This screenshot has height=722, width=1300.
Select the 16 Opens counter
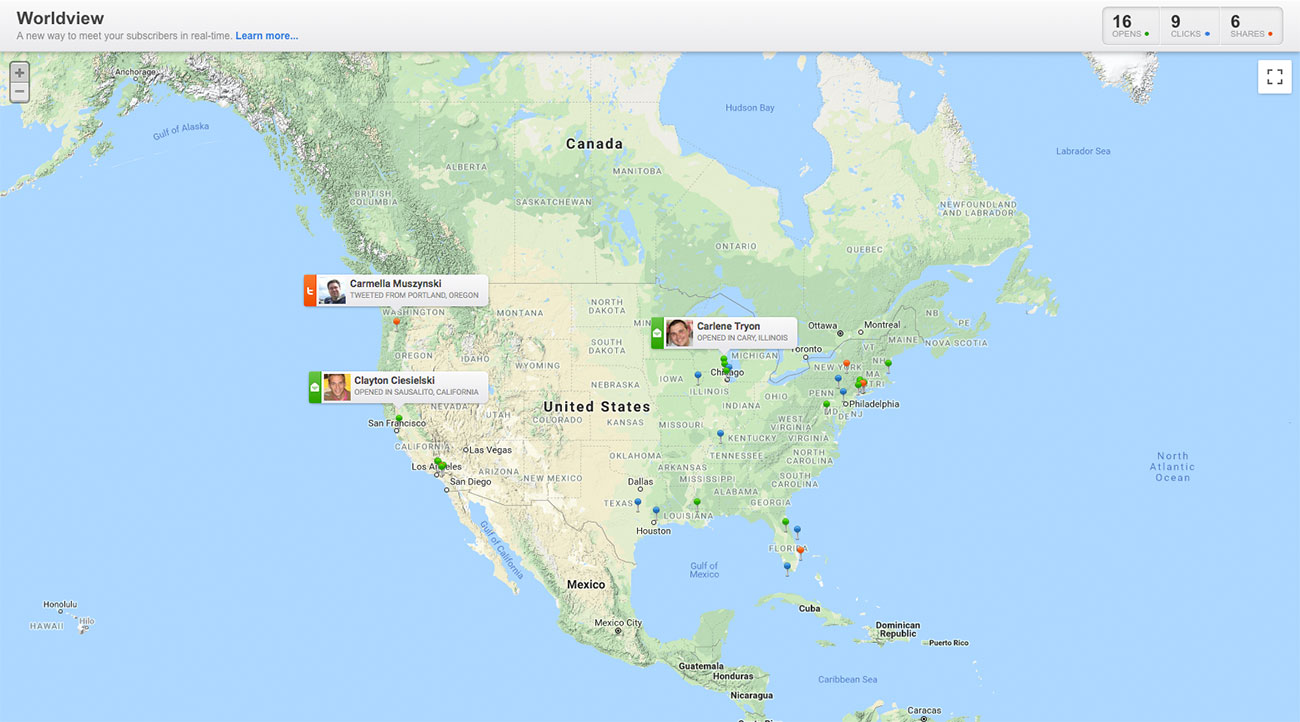[1131, 26]
